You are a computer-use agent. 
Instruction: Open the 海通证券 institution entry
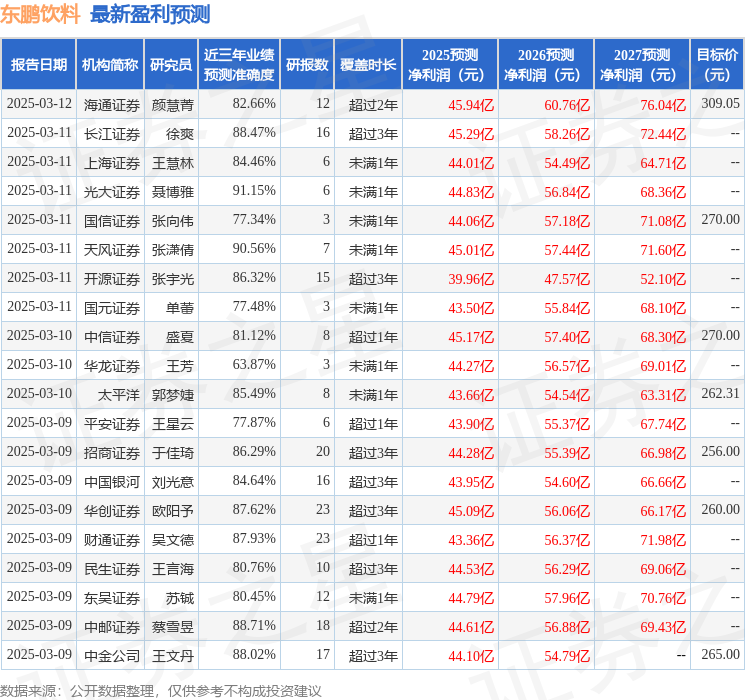tap(111, 104)
